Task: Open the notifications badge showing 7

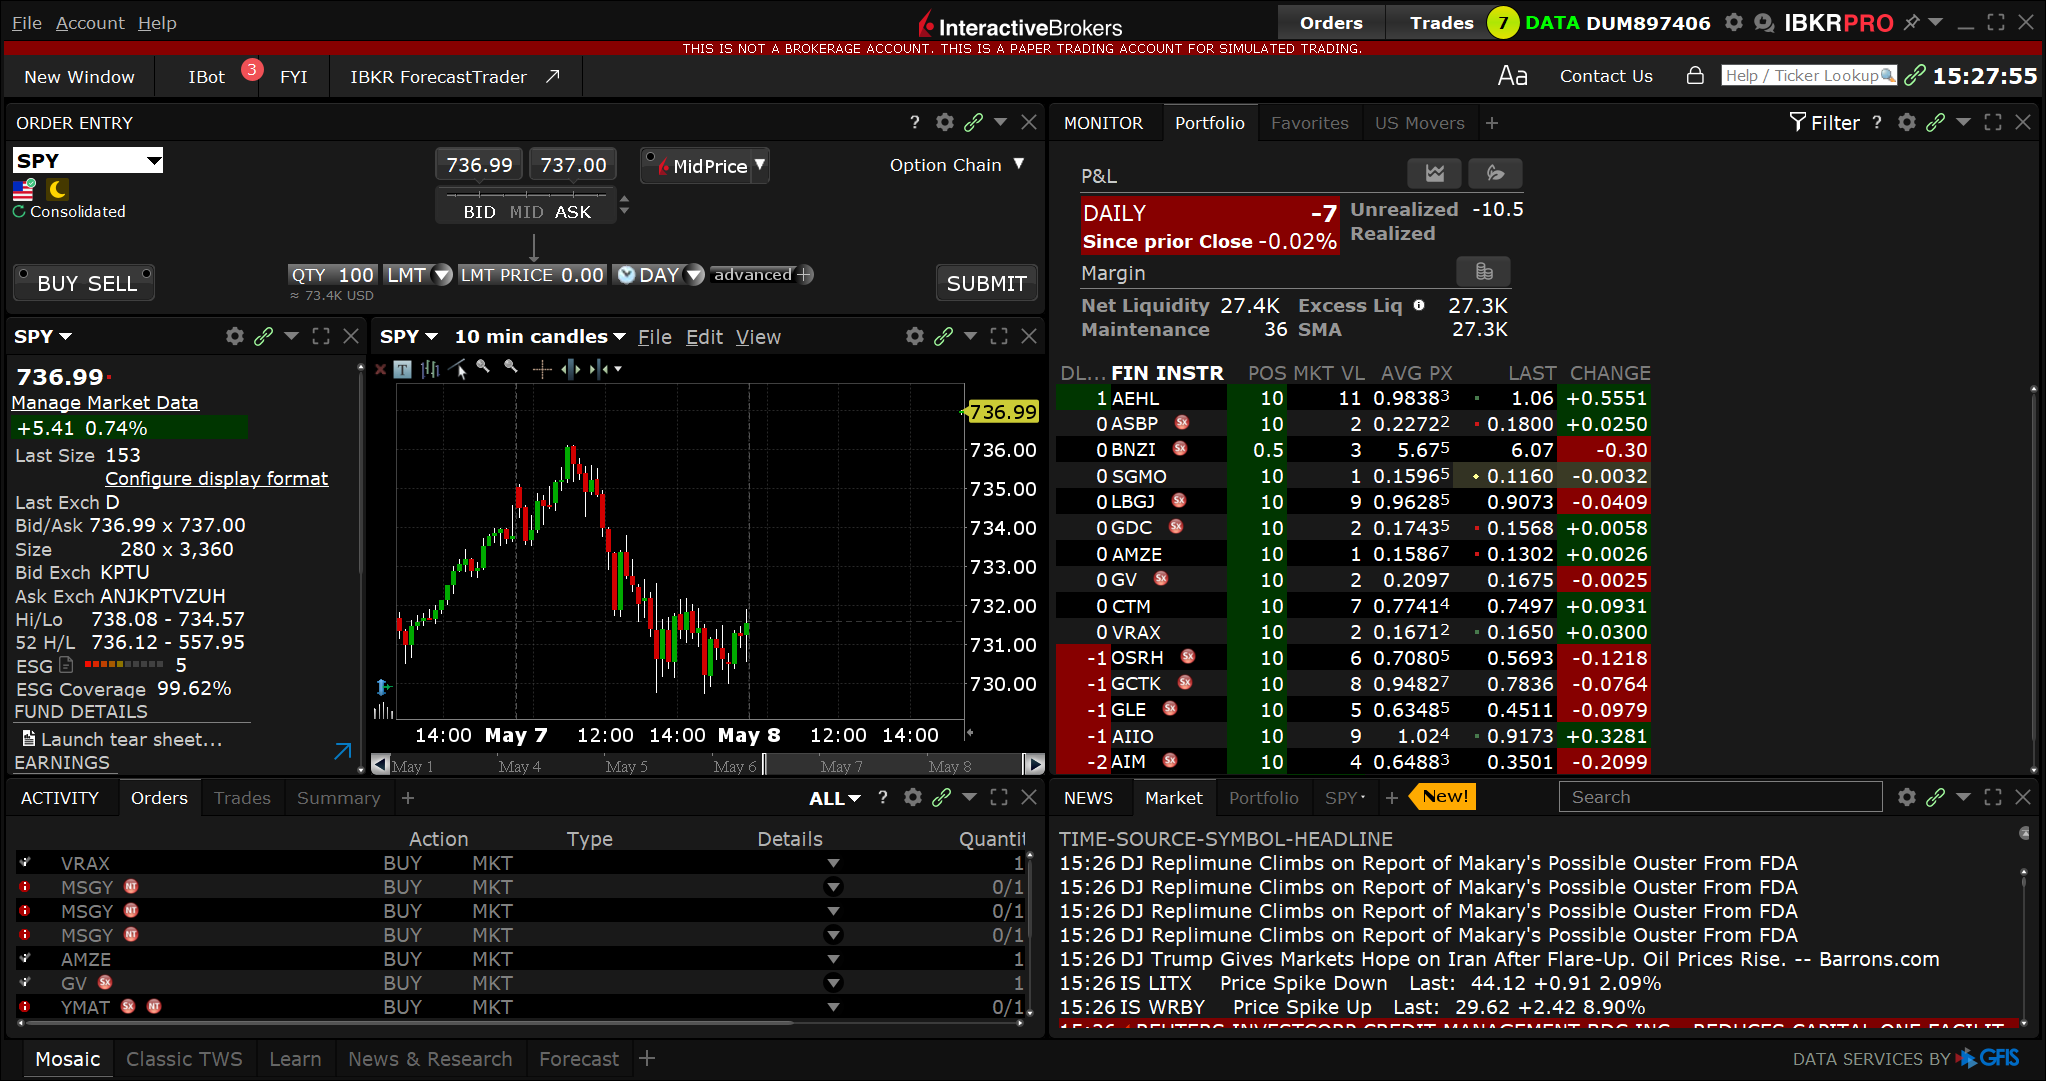Action: (1502, 22)
